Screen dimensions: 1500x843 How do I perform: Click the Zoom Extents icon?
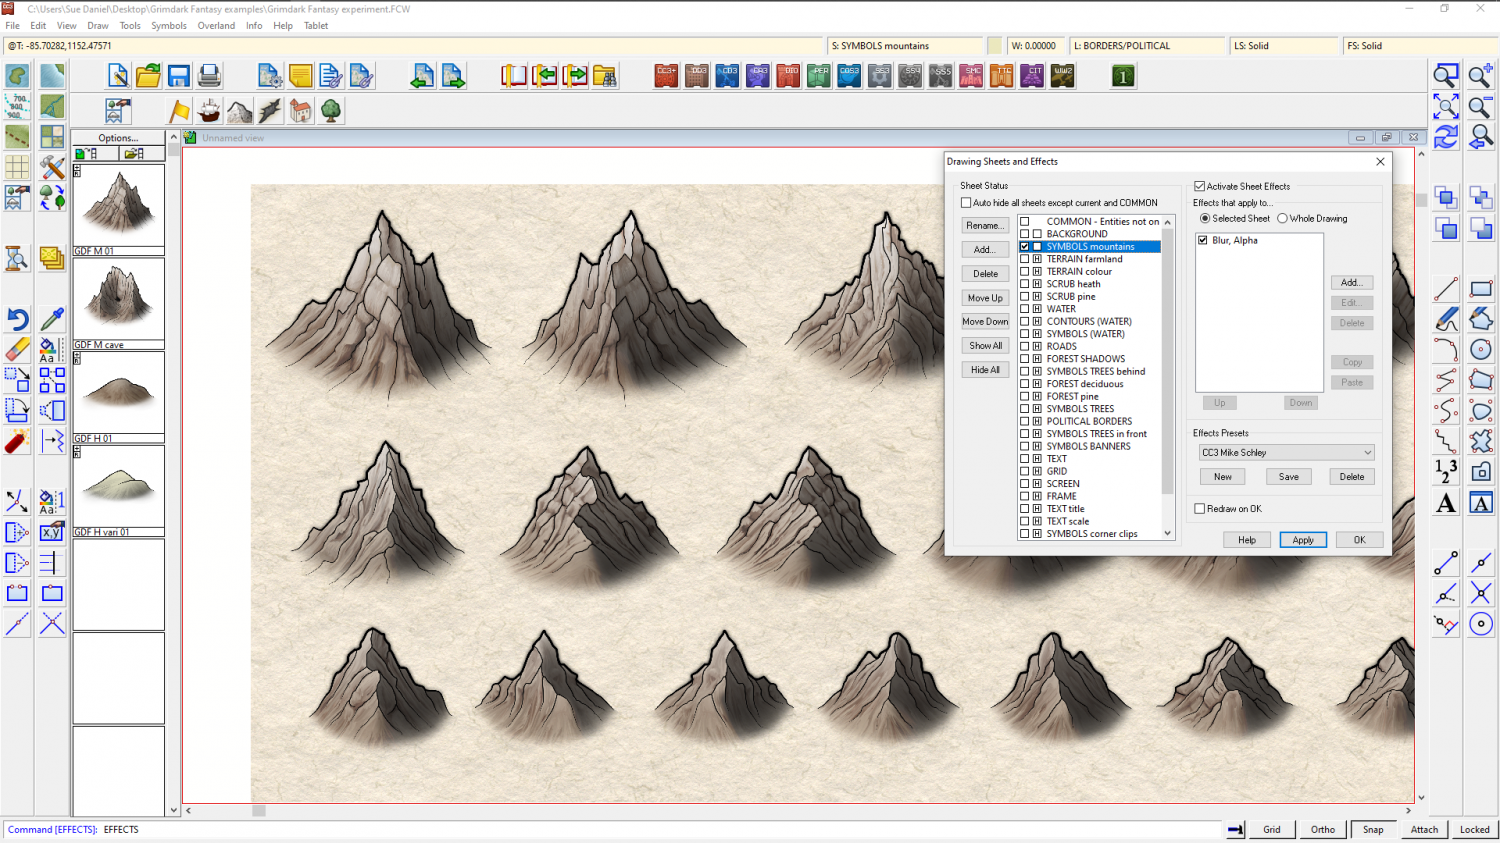click(1446, 107)
